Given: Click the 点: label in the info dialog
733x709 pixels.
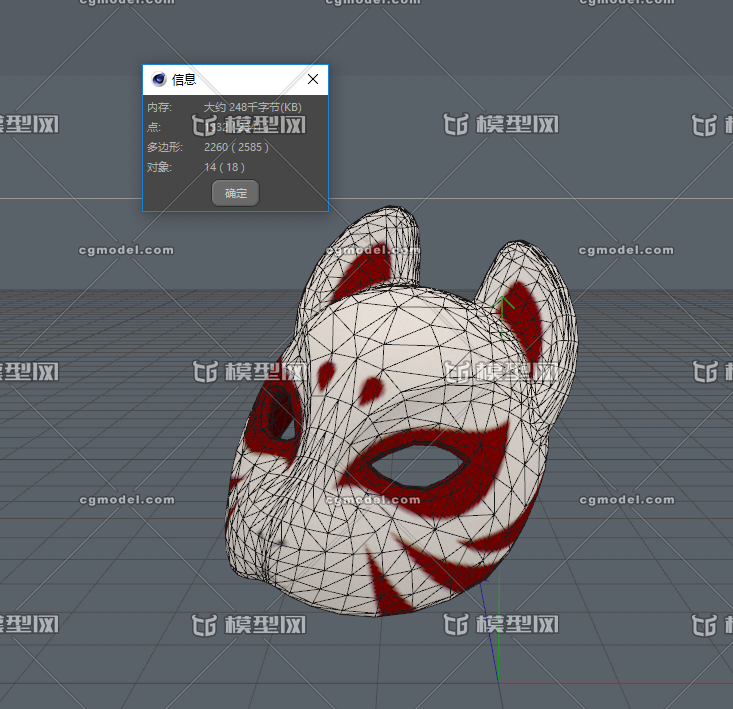Looking at the screenshot, I should tap(154, 127).
